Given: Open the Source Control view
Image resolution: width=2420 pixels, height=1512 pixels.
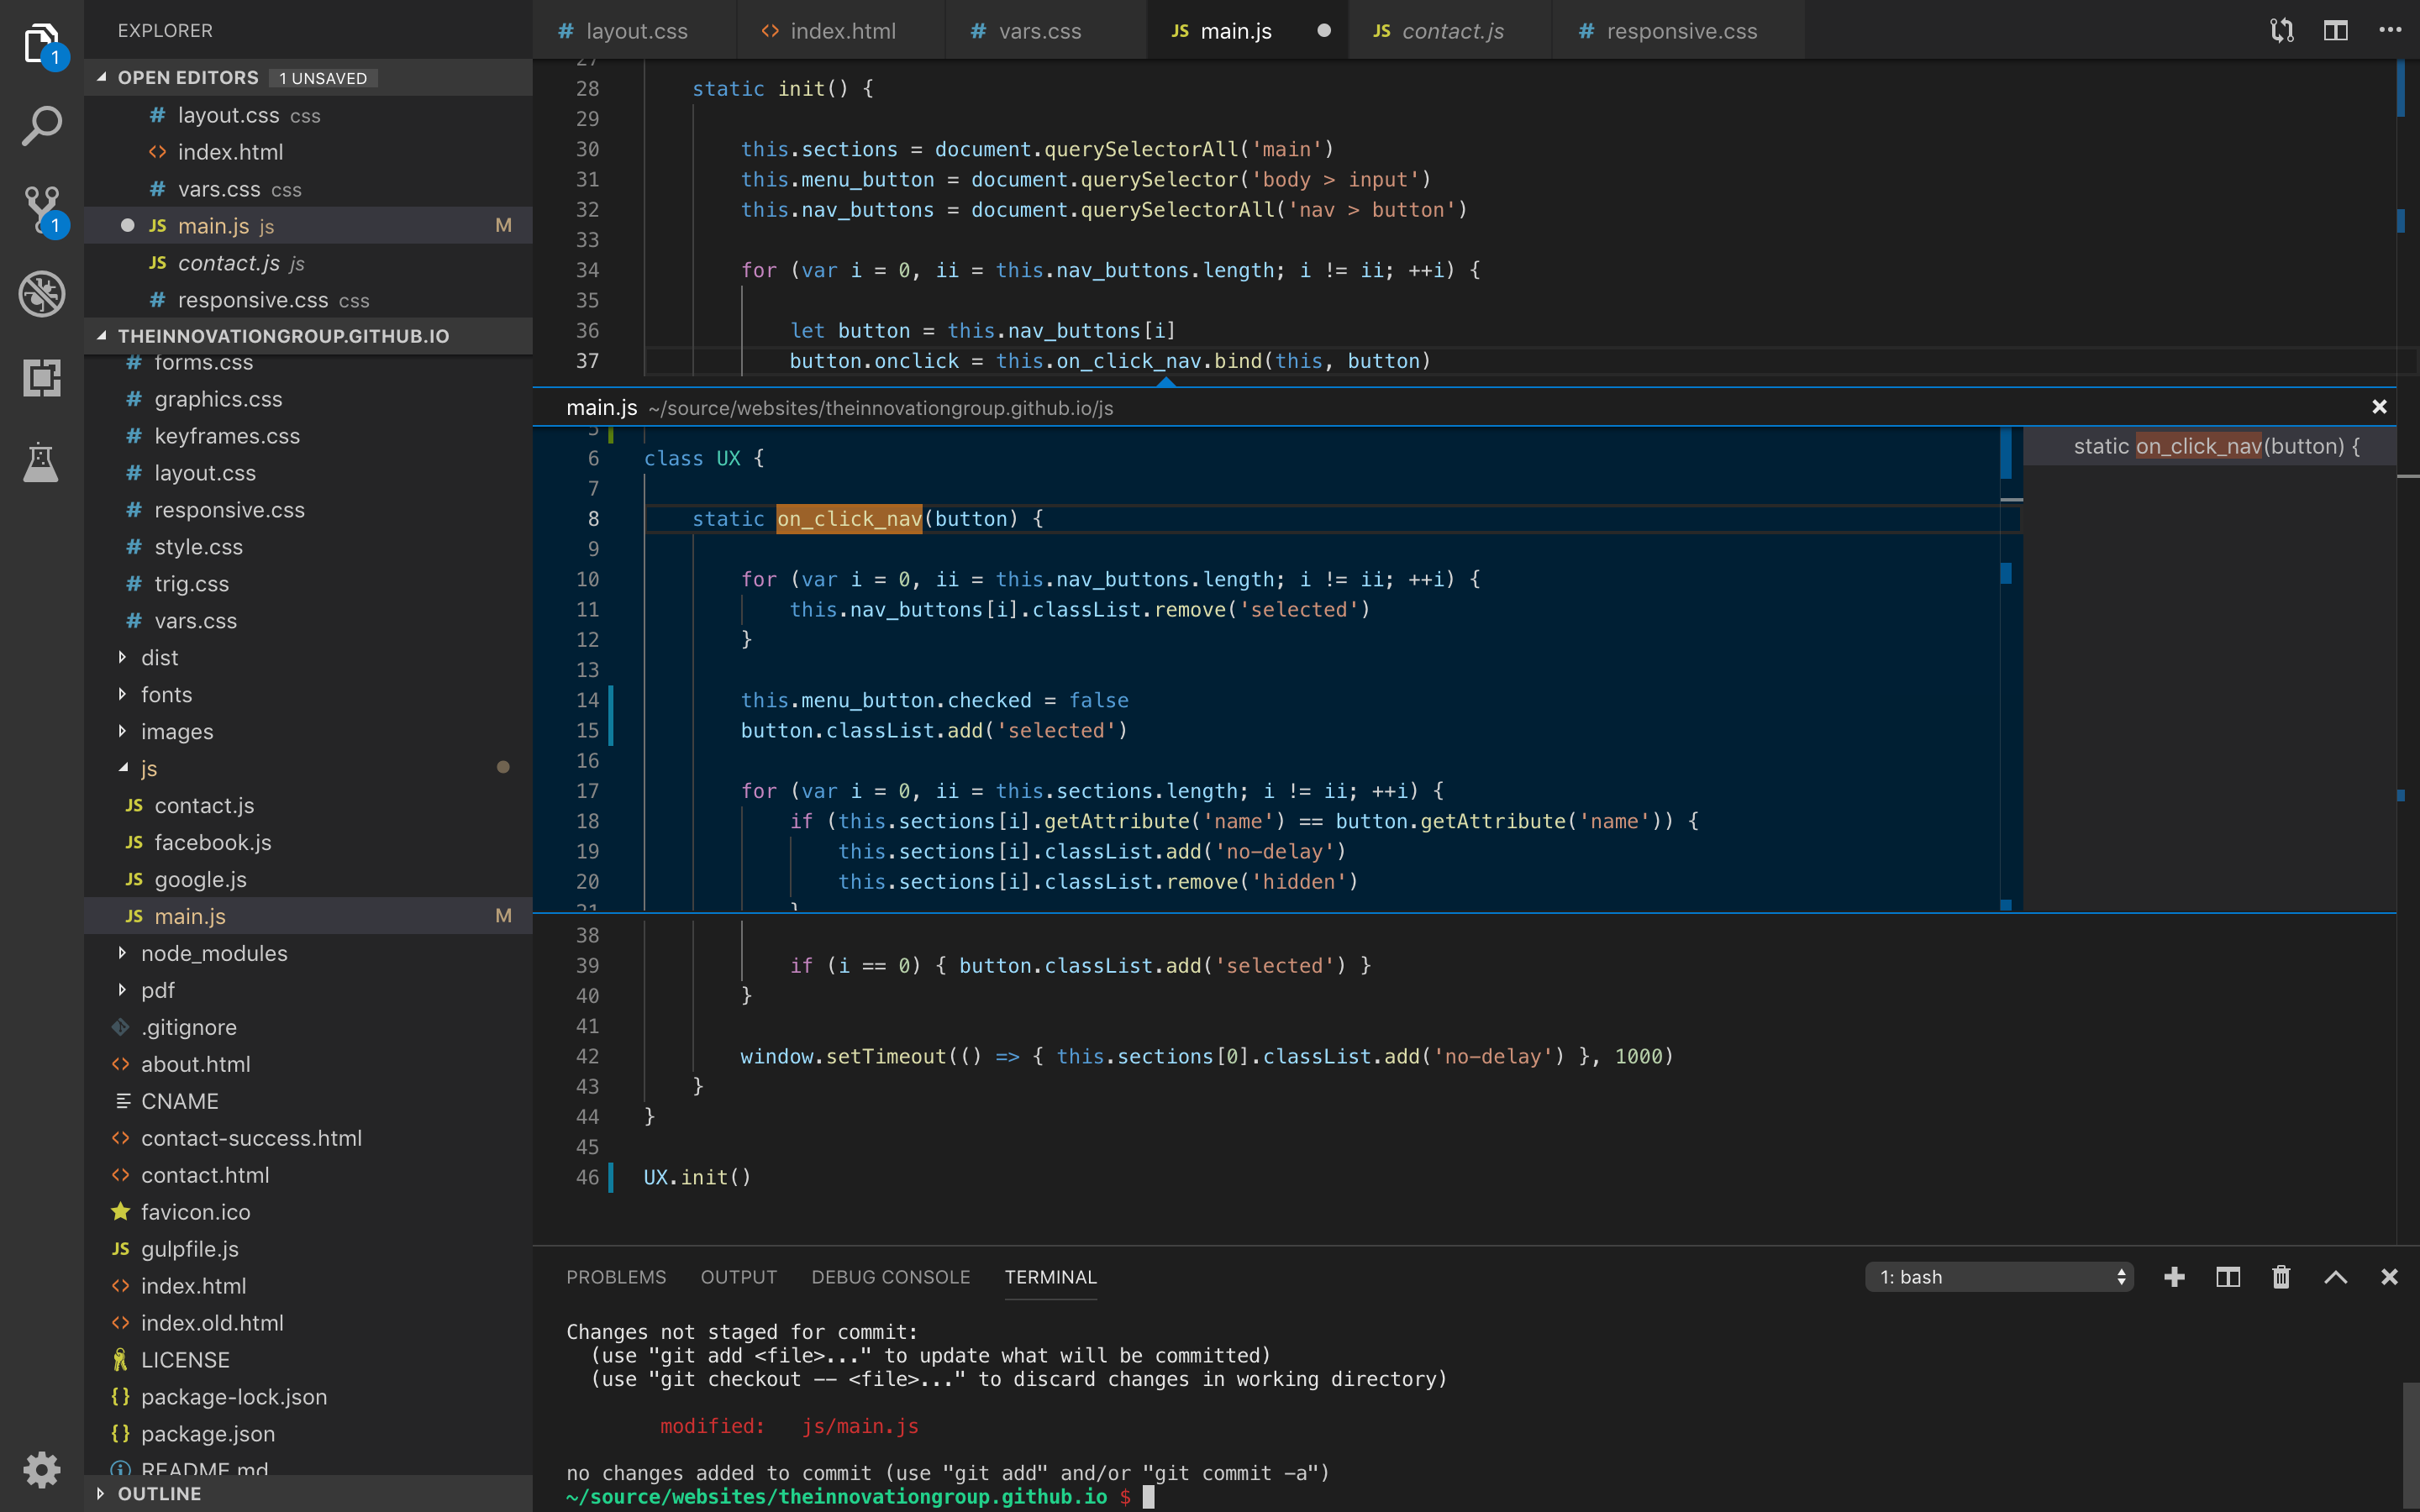Looking at the screenshot, I should (42, 210).
